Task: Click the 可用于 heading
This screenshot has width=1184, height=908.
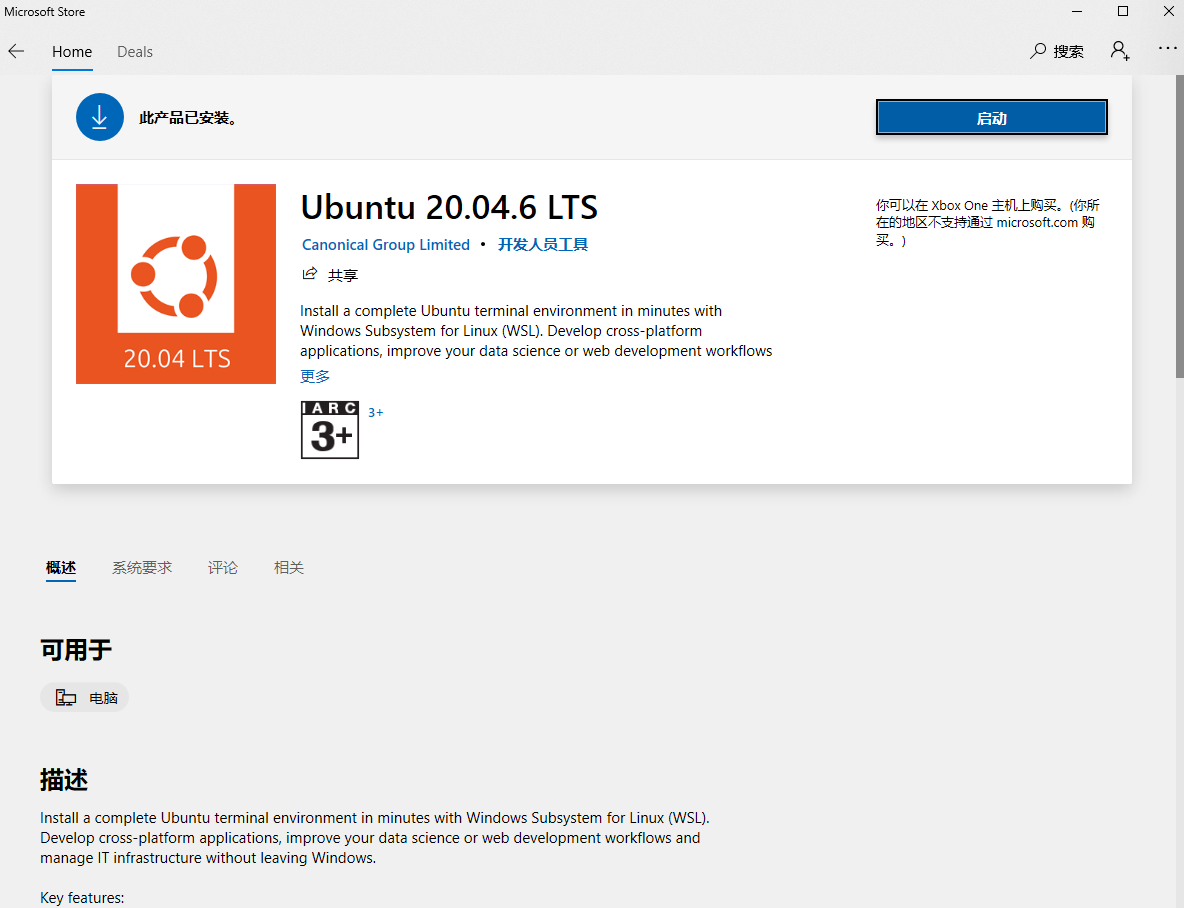Action: [x=76, y=650]
